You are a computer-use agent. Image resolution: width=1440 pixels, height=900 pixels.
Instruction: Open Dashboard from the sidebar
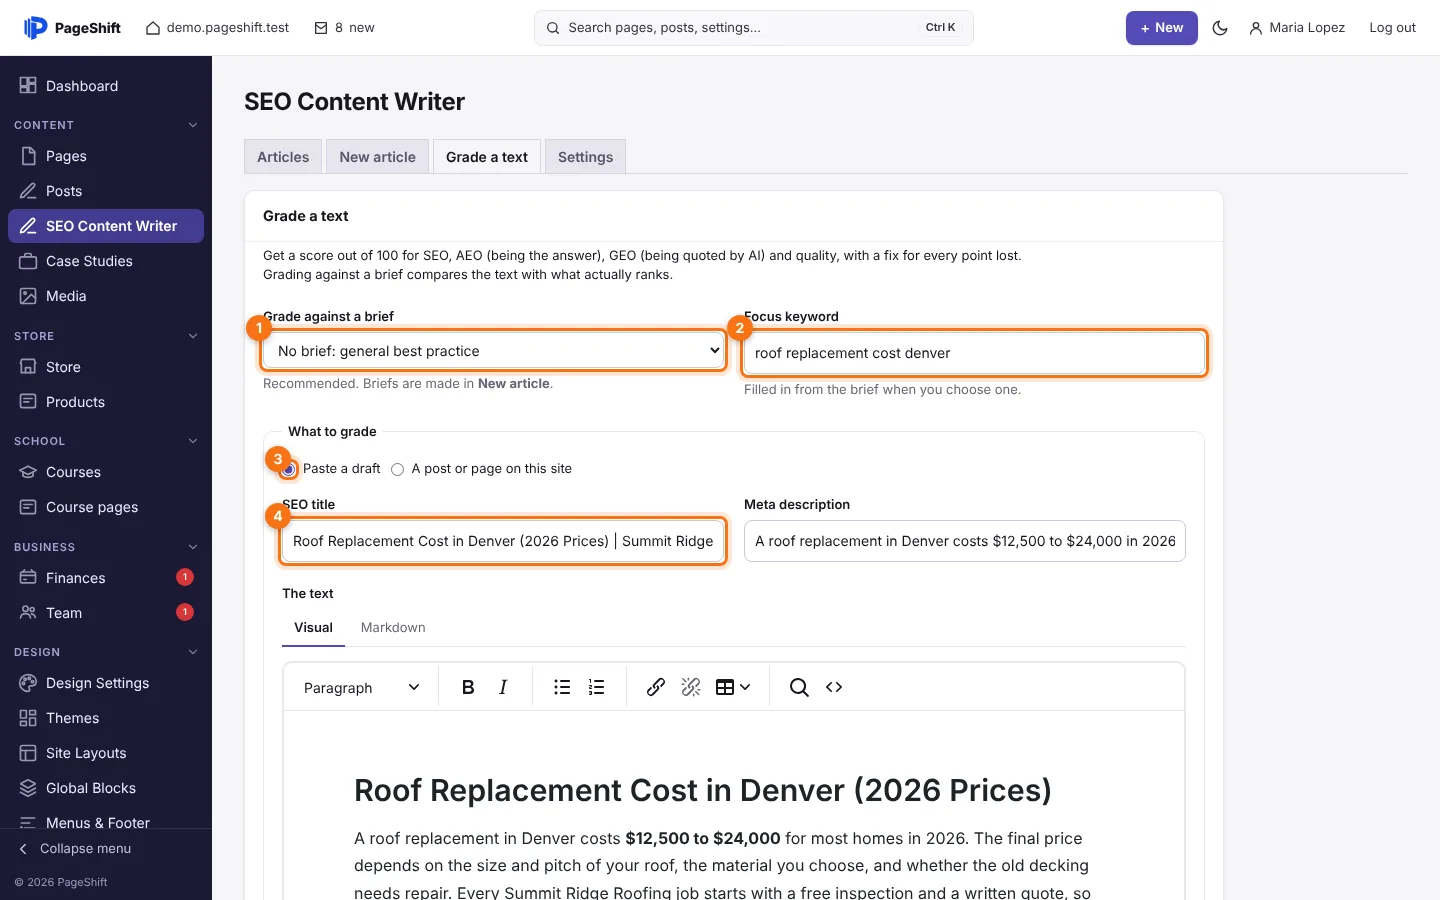(106, 86)
